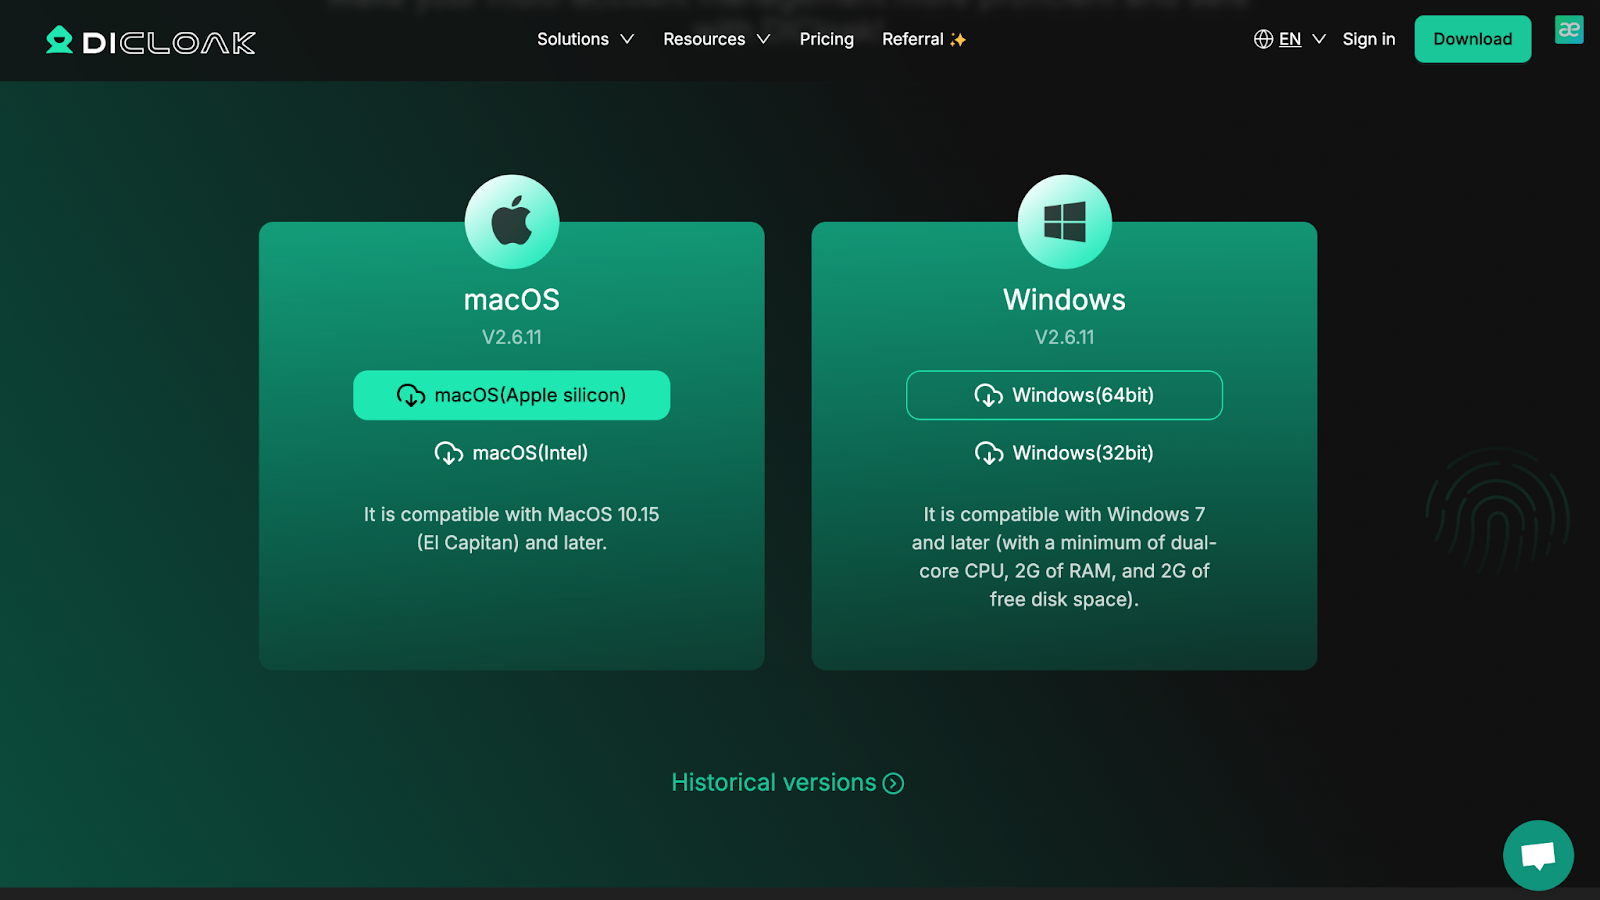Screen dimensions: 1600x900
Task: Open the live chat widget
Action: click(1538, 855)
